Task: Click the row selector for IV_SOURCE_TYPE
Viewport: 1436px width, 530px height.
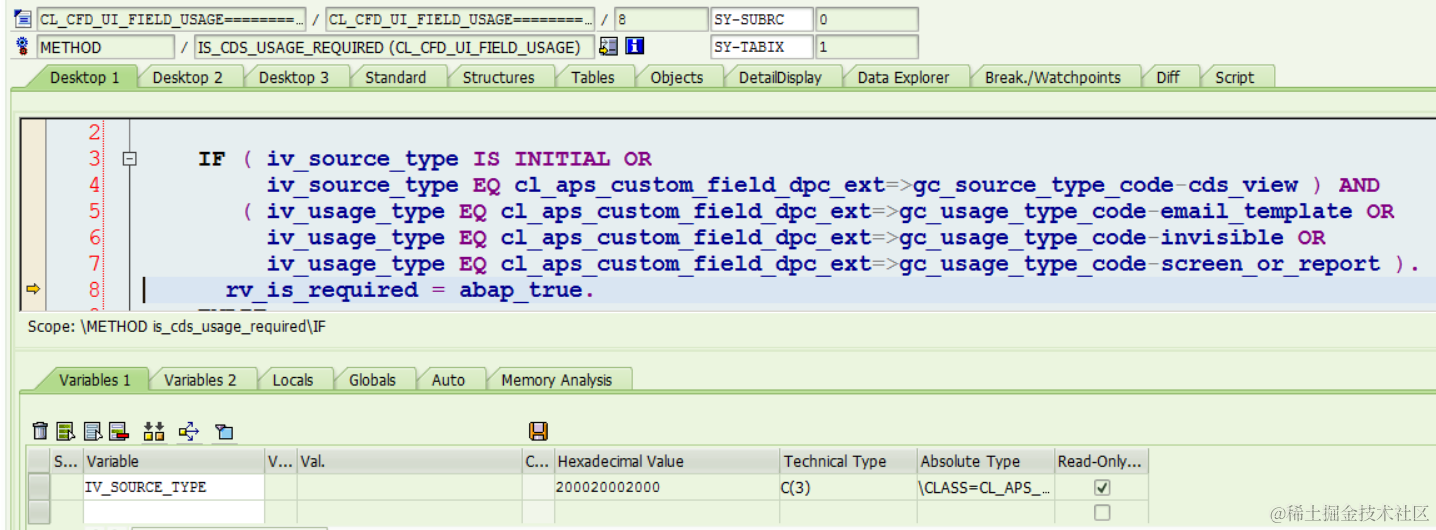Action: pyautogui.click(x=38, y=487)
